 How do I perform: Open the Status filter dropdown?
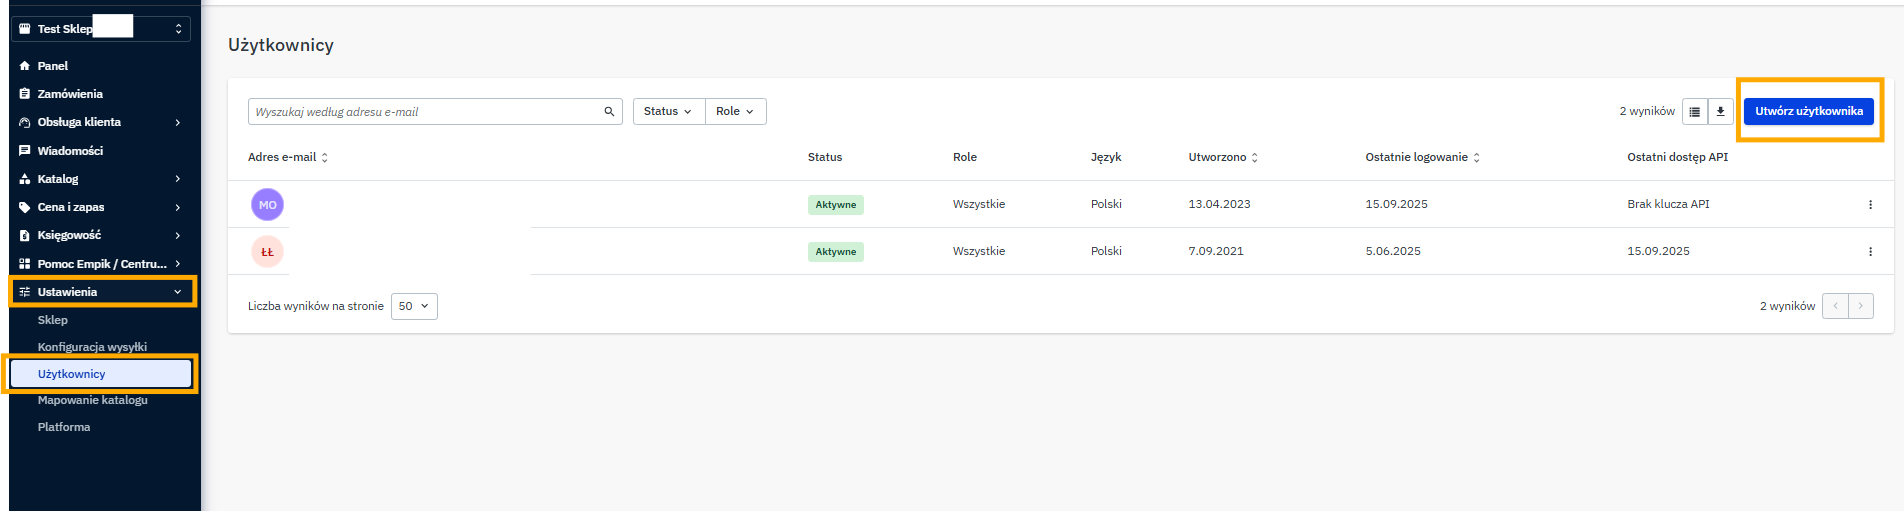668,112
